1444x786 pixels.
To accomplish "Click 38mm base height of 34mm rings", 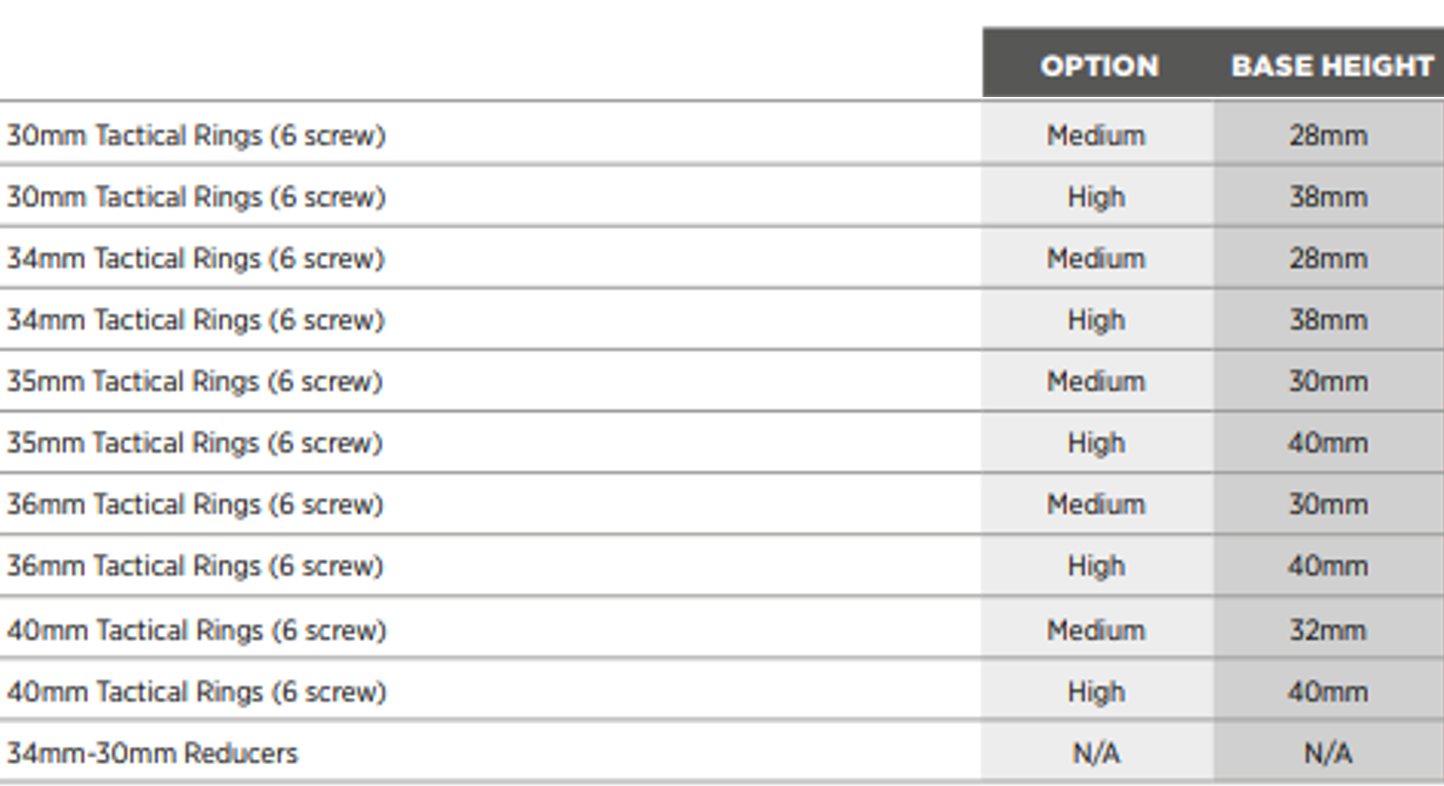I will pyautogui.click(x=1327, y=320).
